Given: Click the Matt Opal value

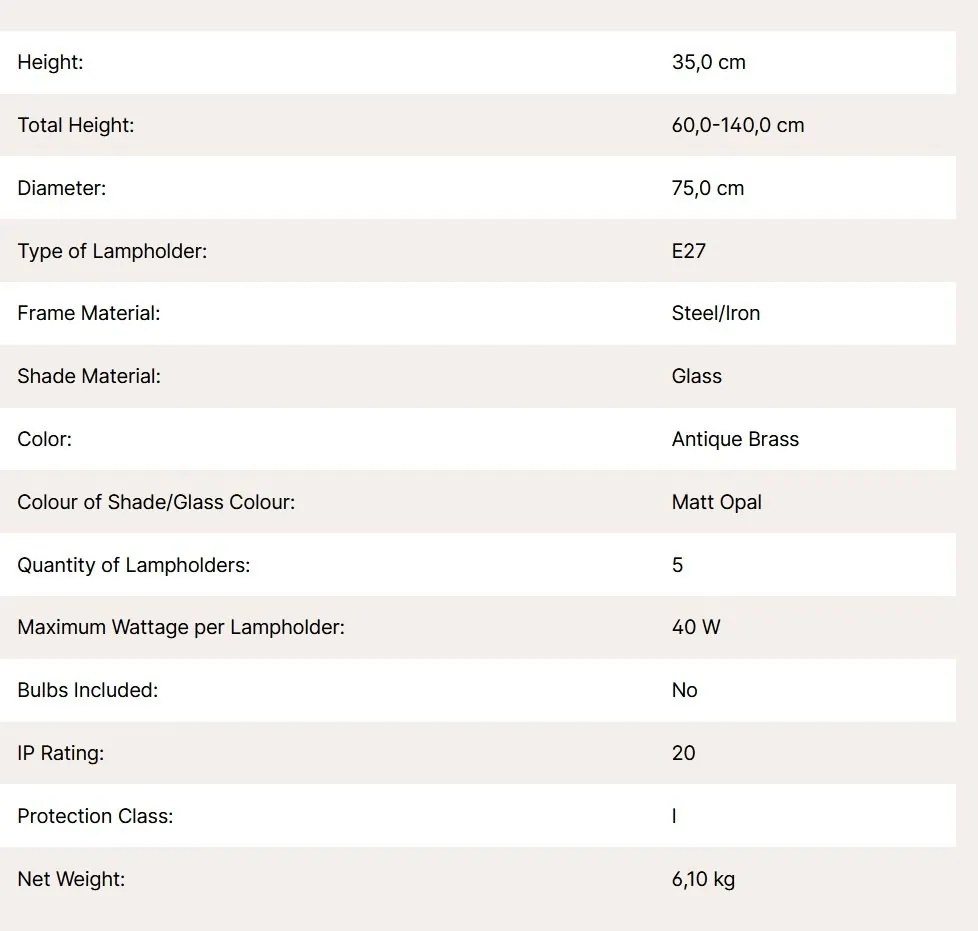Looking at the screenshot, I should (717, 502).
